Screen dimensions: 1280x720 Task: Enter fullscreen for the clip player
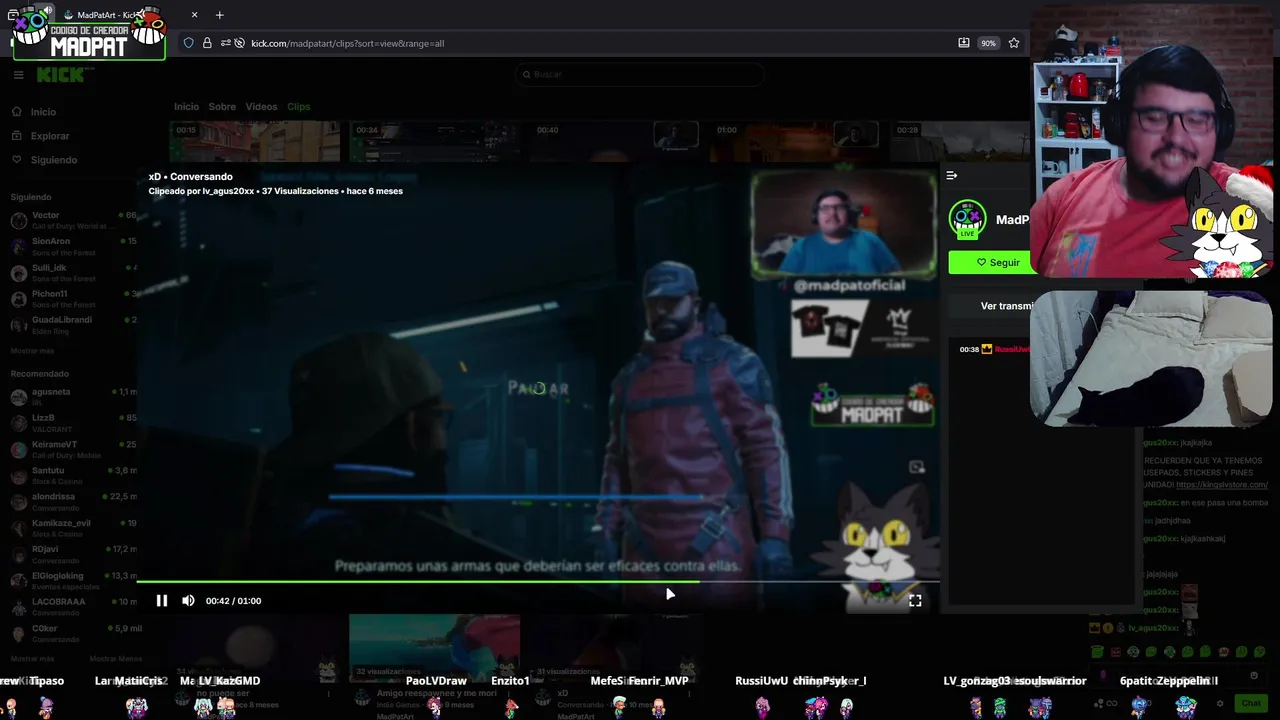[915, 601]
